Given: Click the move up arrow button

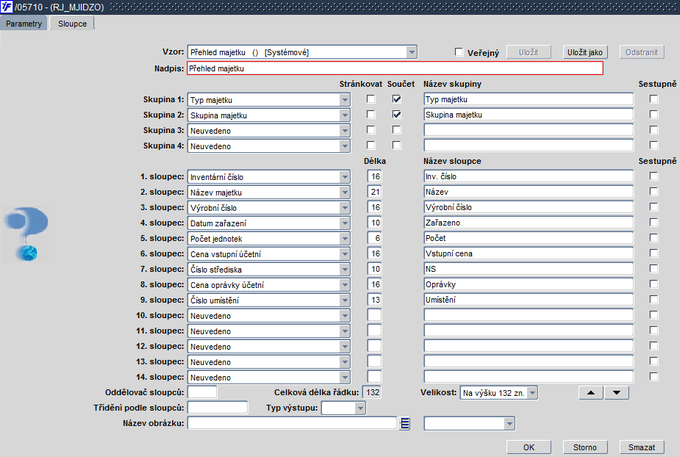Looking at the screenshot, I should [592, 393].
